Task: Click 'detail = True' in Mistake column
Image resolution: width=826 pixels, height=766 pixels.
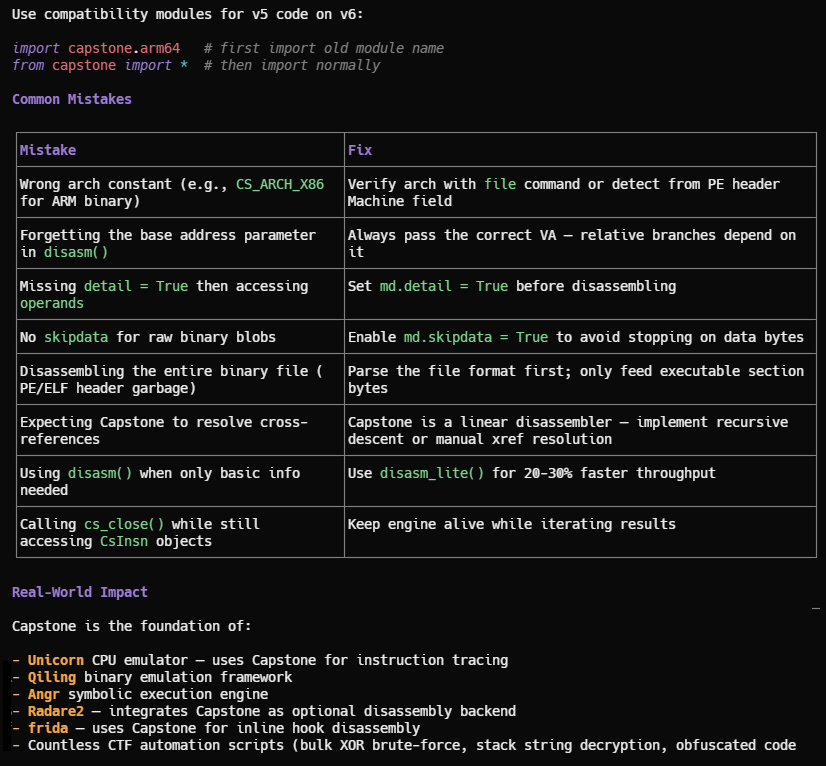Action: click(x=136, y=286)
